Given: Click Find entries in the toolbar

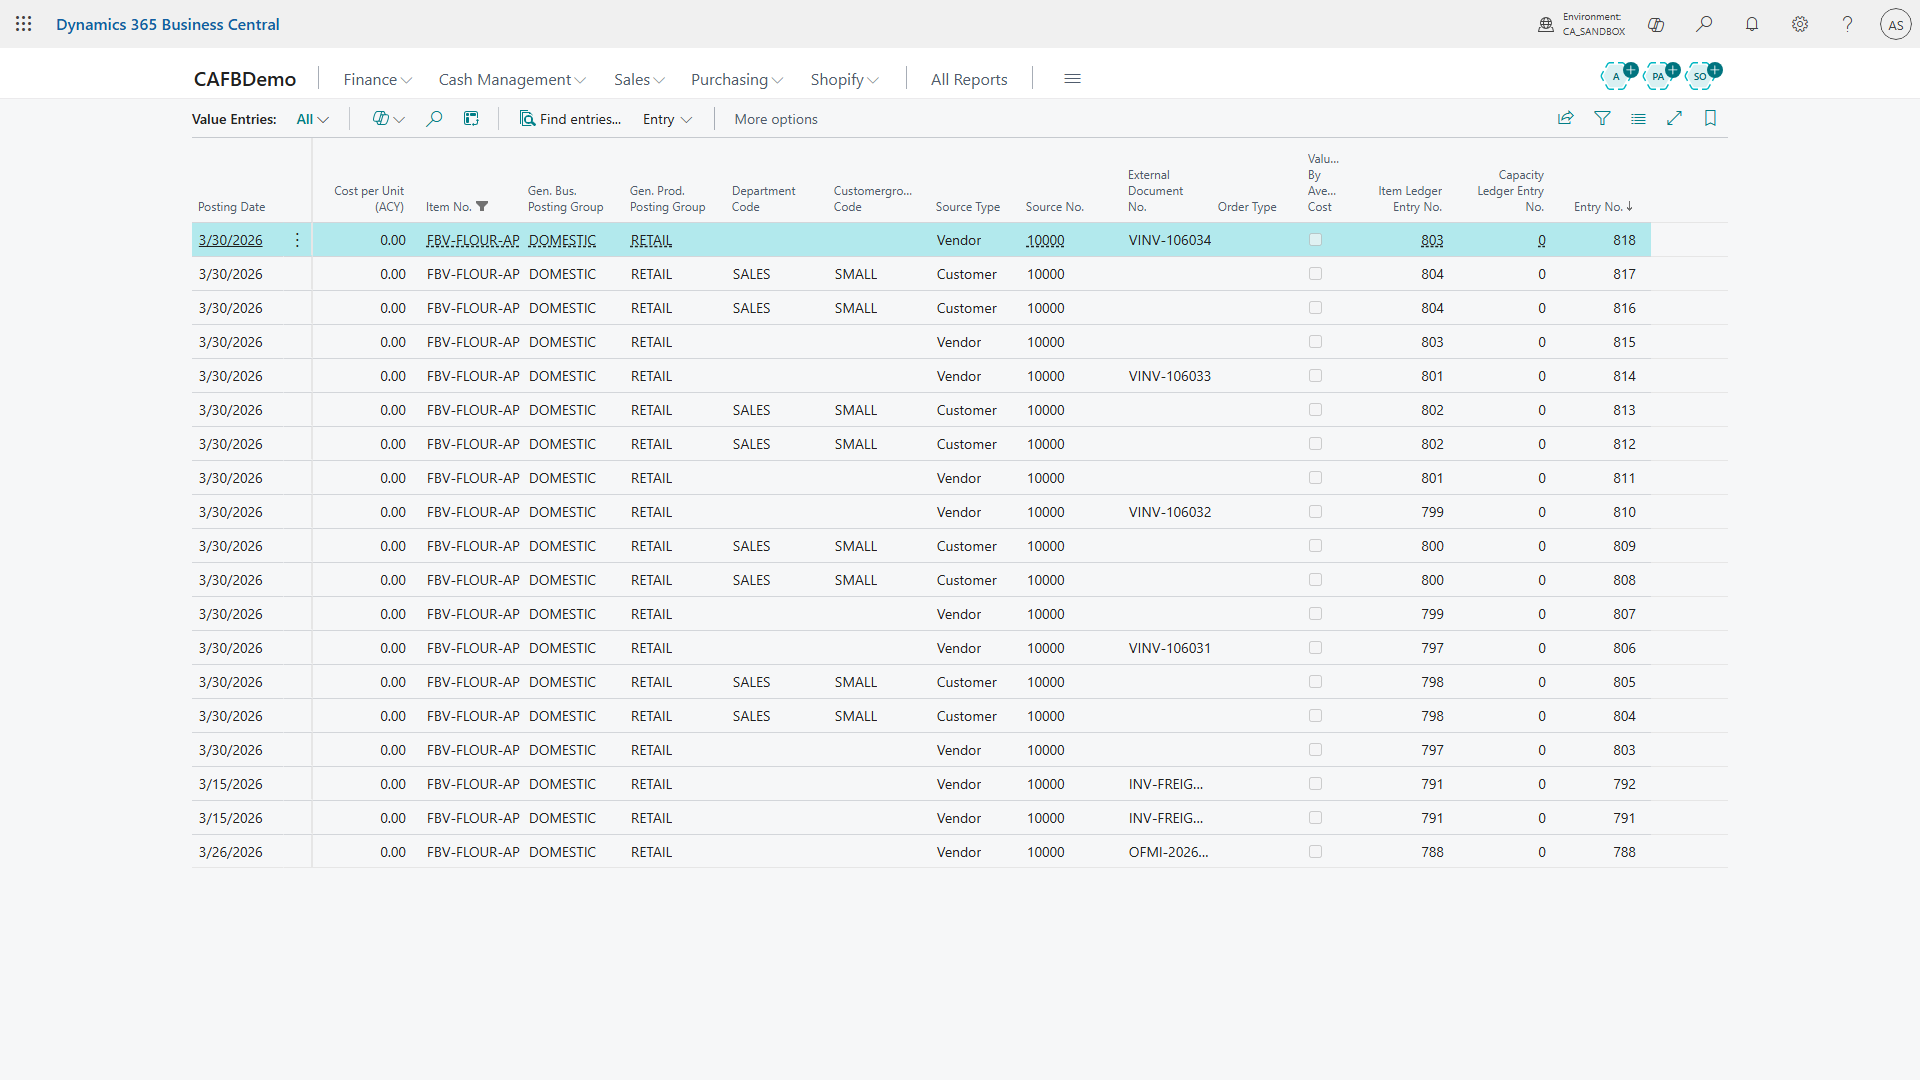Looking at the screenshot, I should pos(570,119).
